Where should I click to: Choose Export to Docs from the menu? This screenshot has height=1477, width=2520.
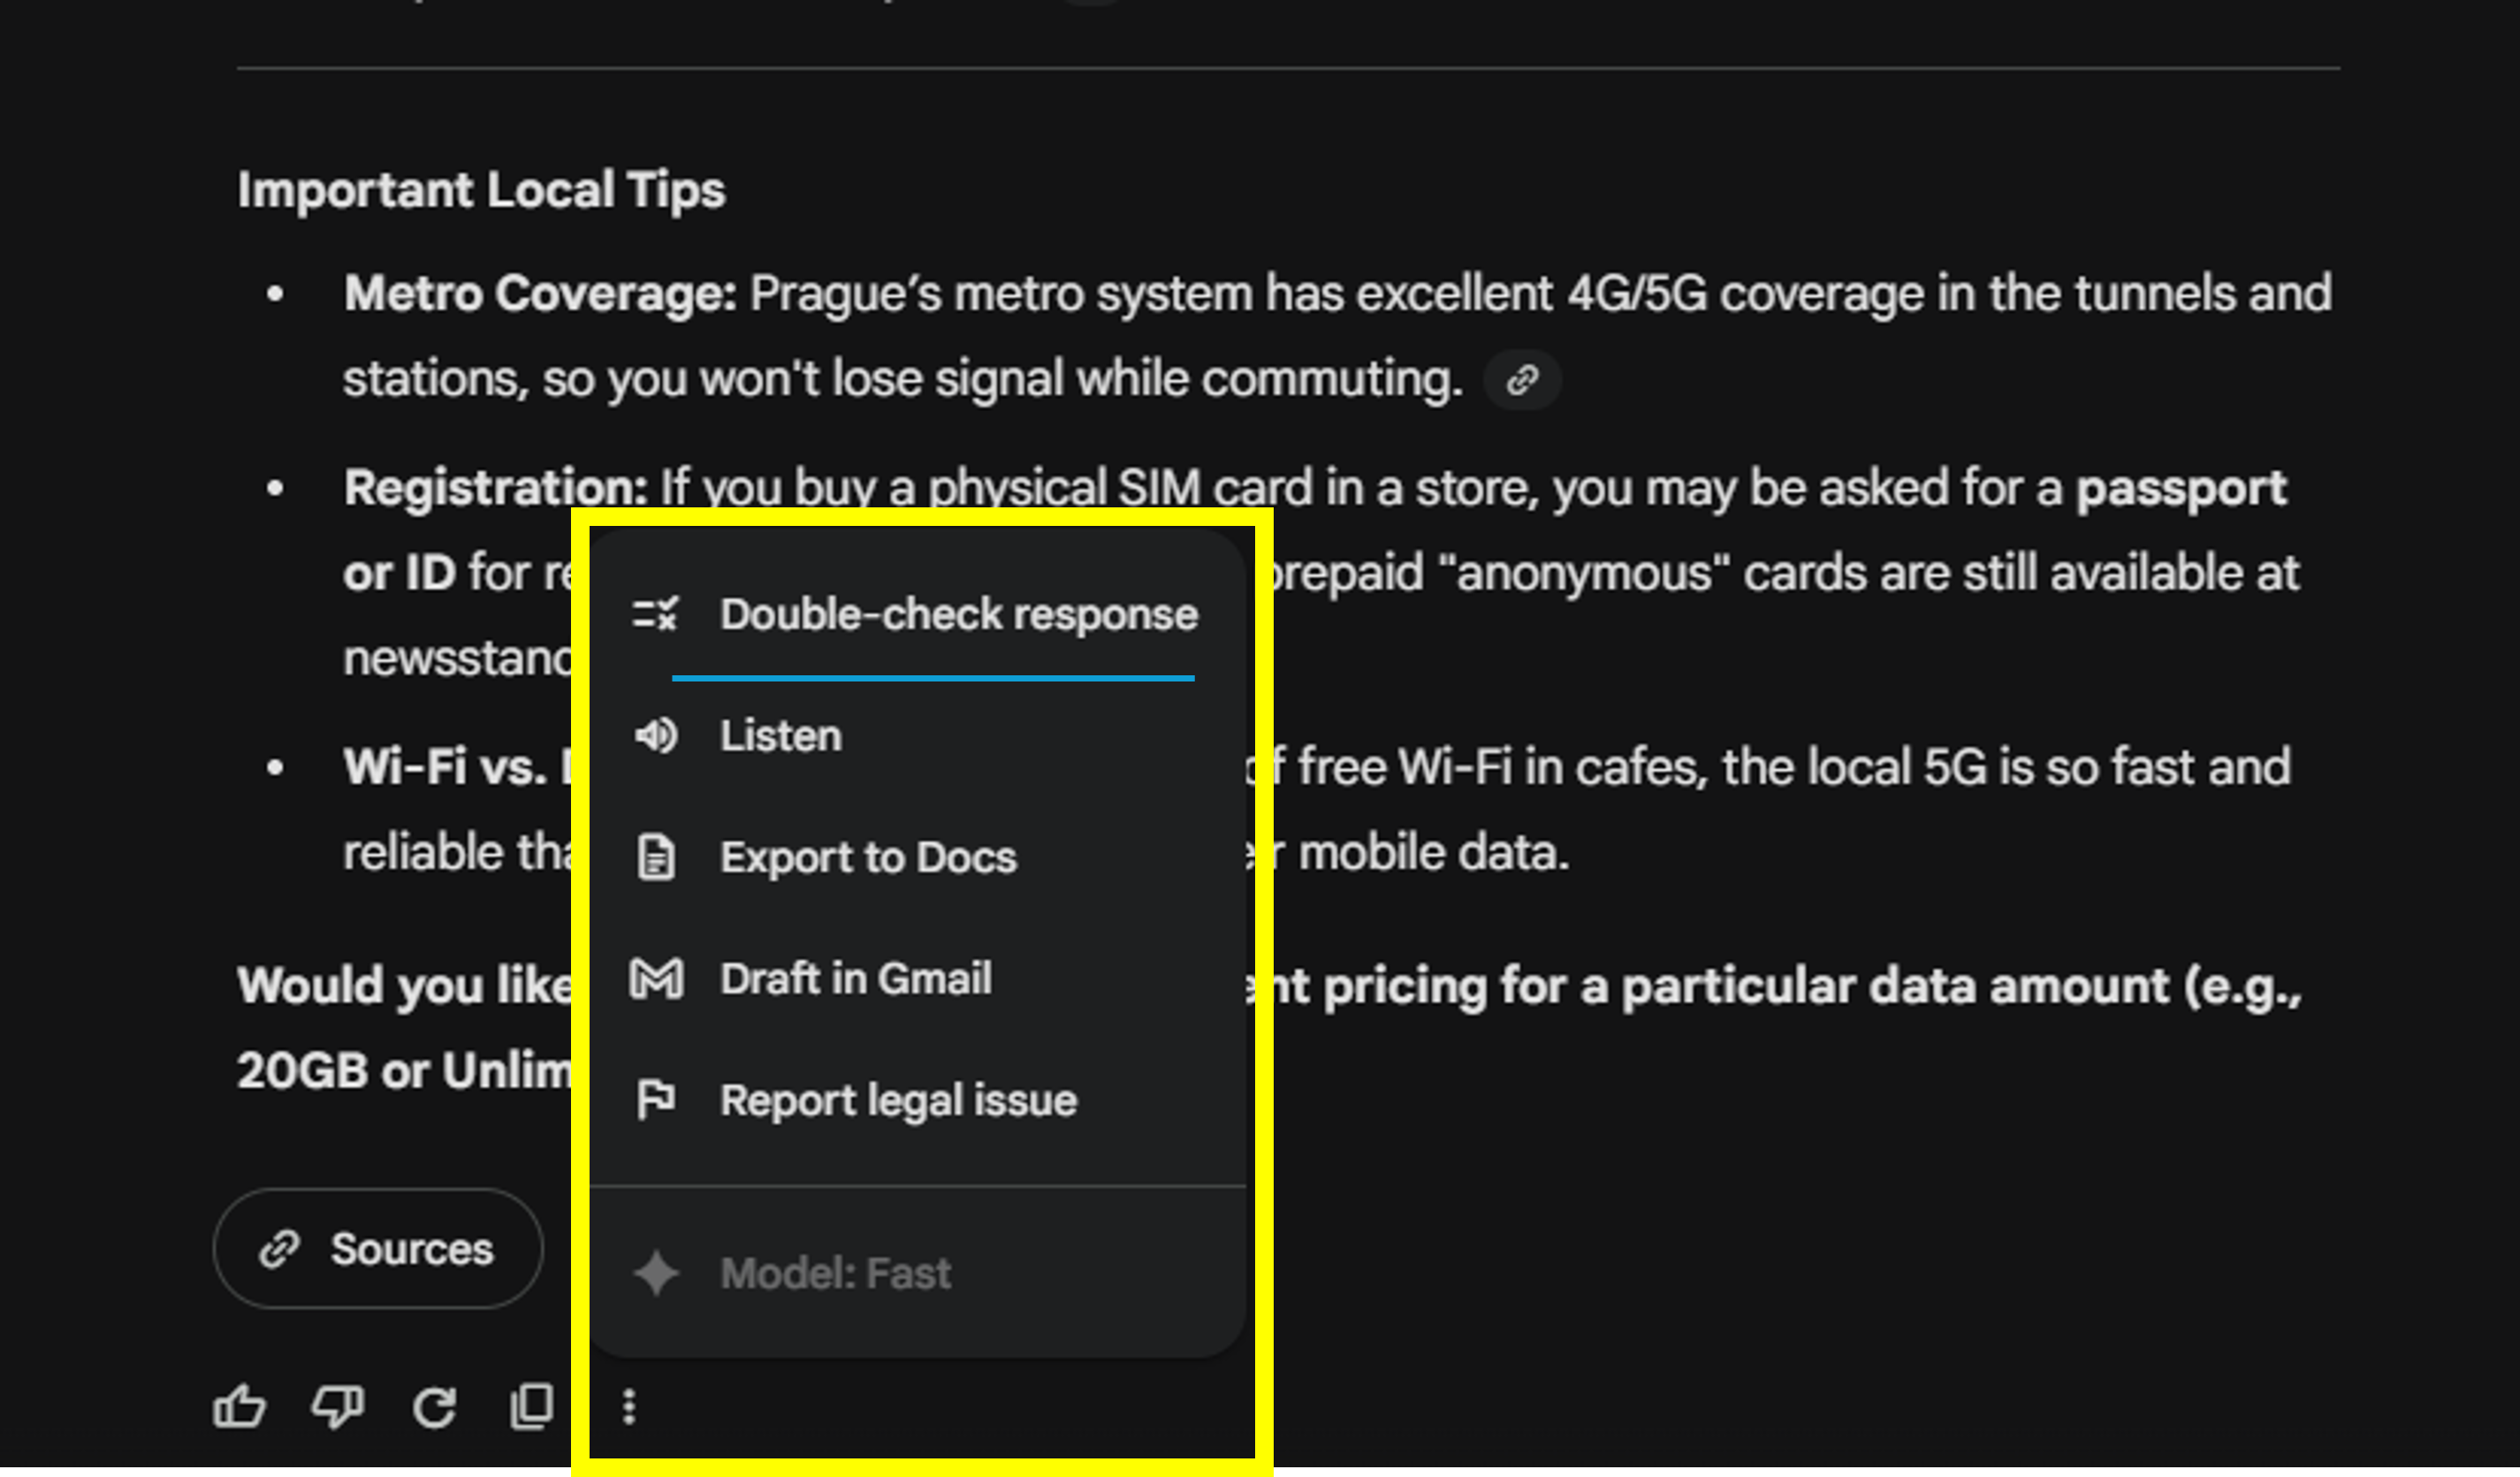[x=868, y=856]
